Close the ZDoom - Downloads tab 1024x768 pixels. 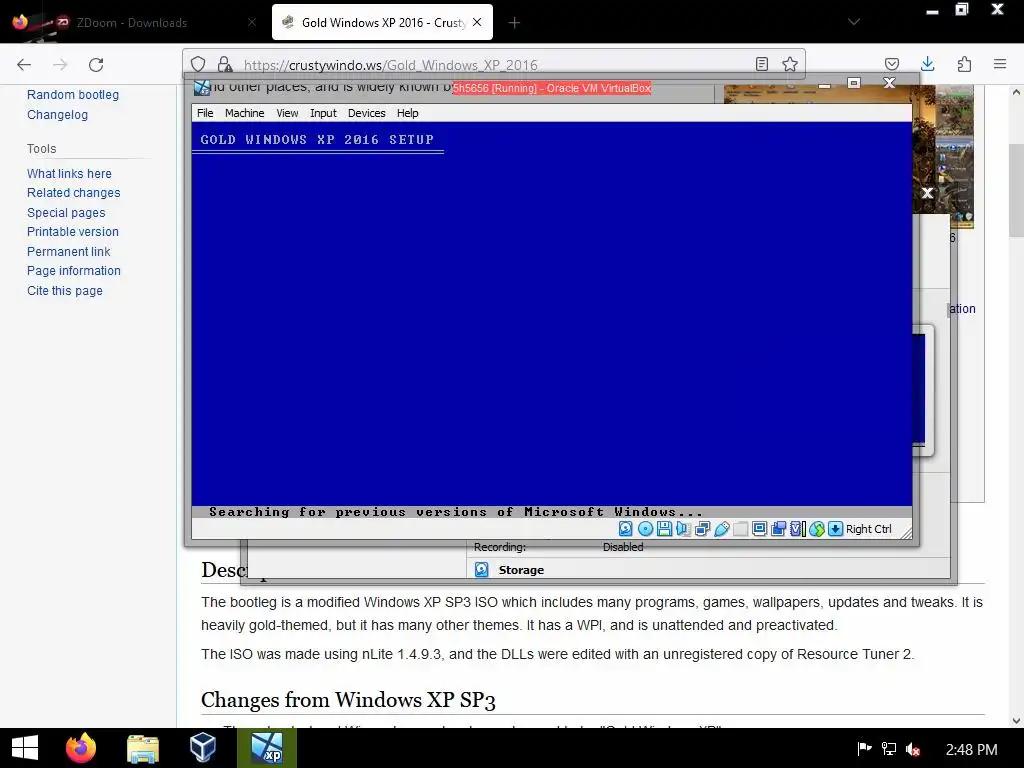point(252,22)
